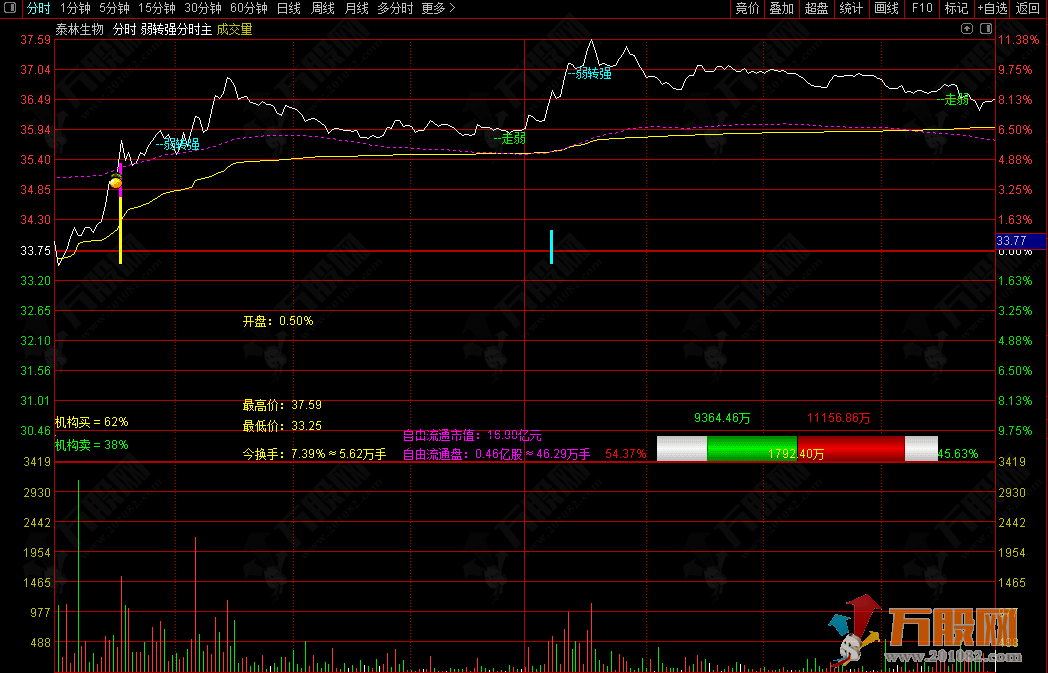The height and width of the screenshot is (673, 1048).
Task: Click the 机构买 = 62% label
Action: pyautogui.click(x=92, y=422)
